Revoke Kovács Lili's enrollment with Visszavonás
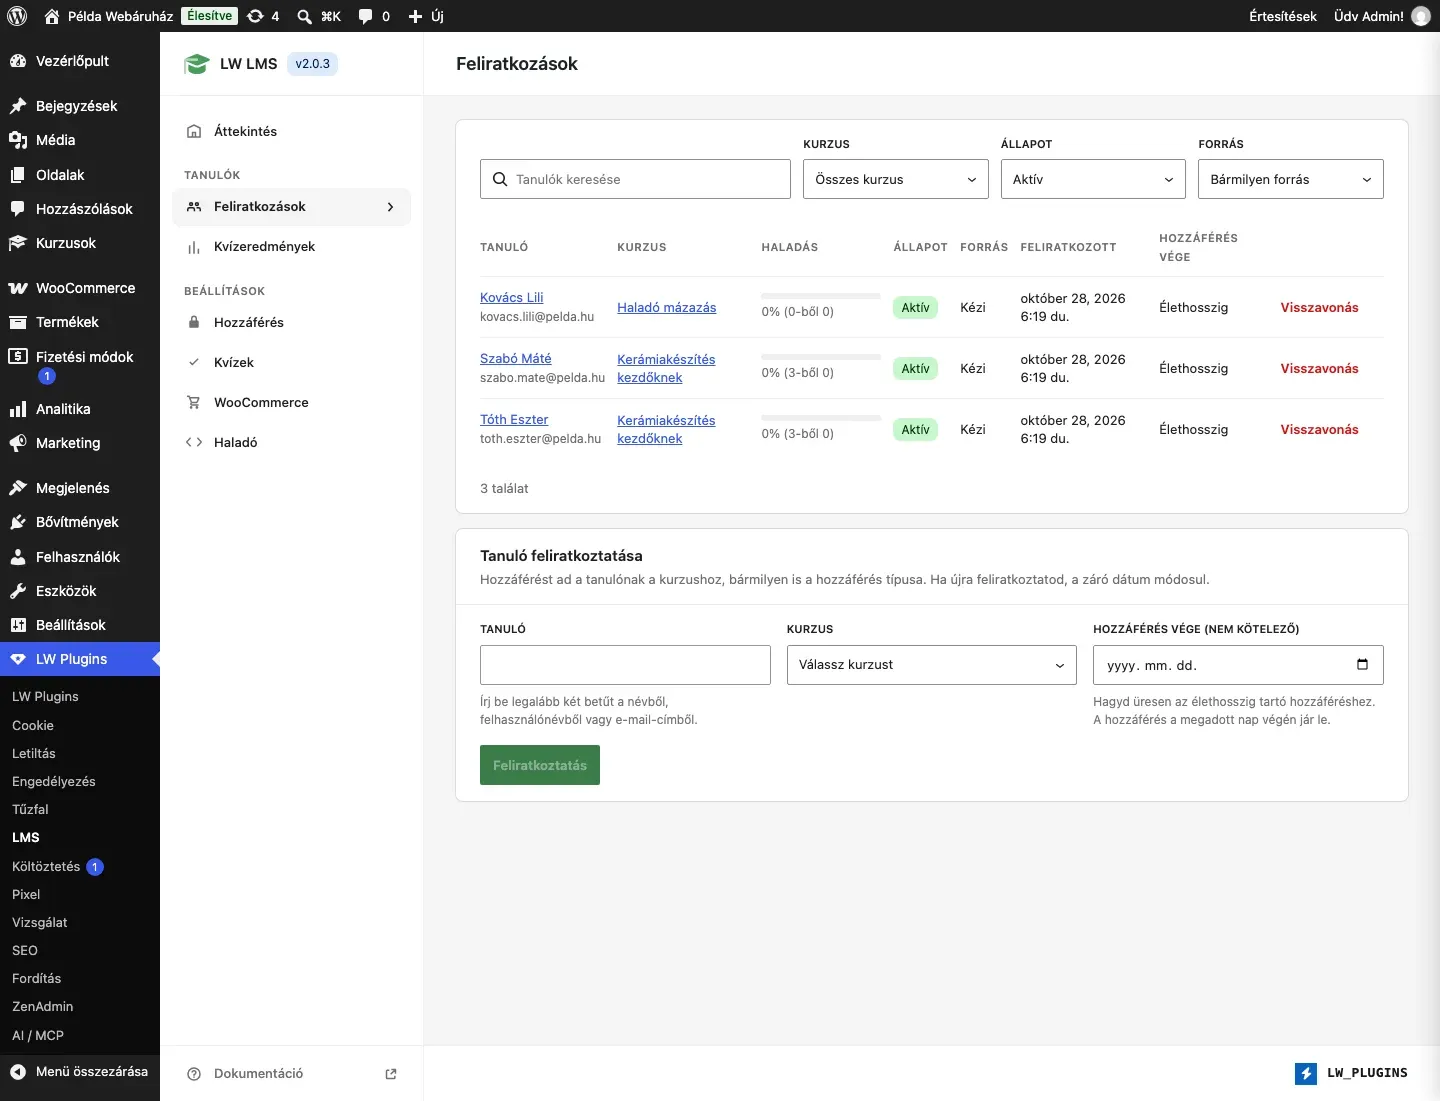 (1319, 308)
